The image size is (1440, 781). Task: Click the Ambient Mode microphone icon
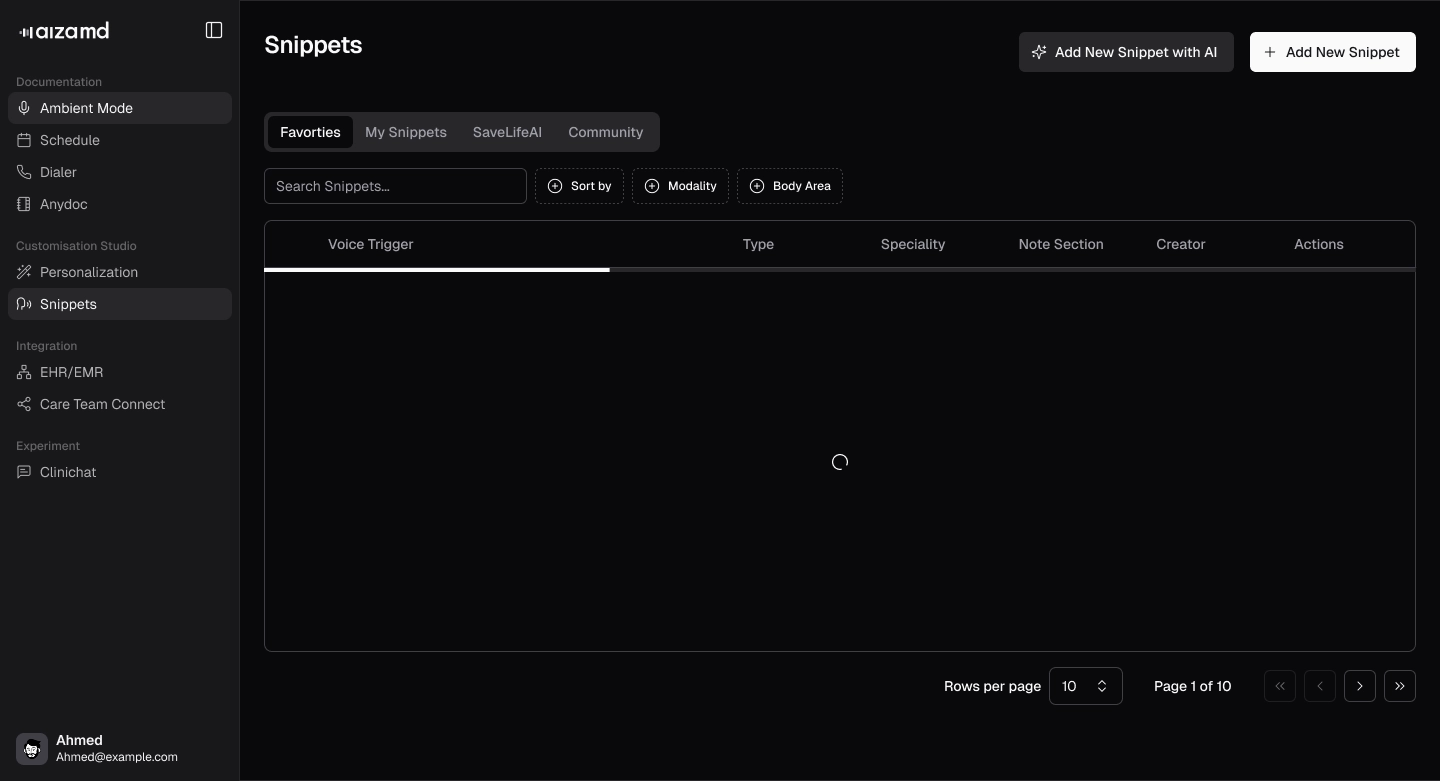click(24, 108)
